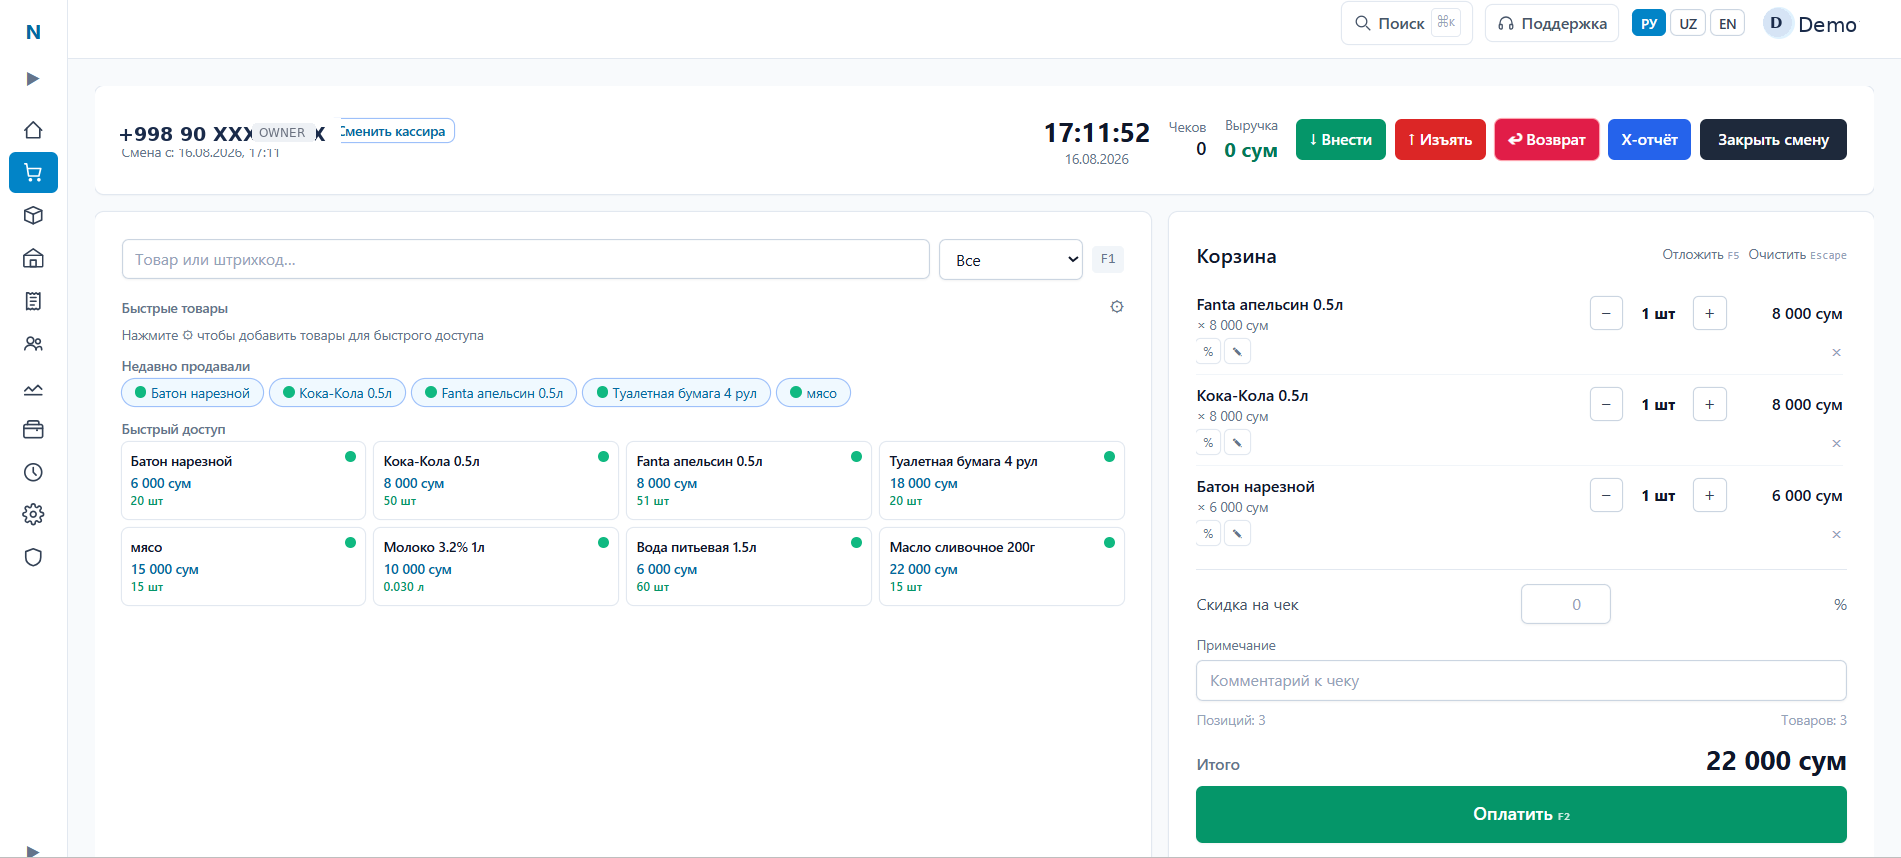
Task: Click the Внести deposit button
Action: point(1340,140)
